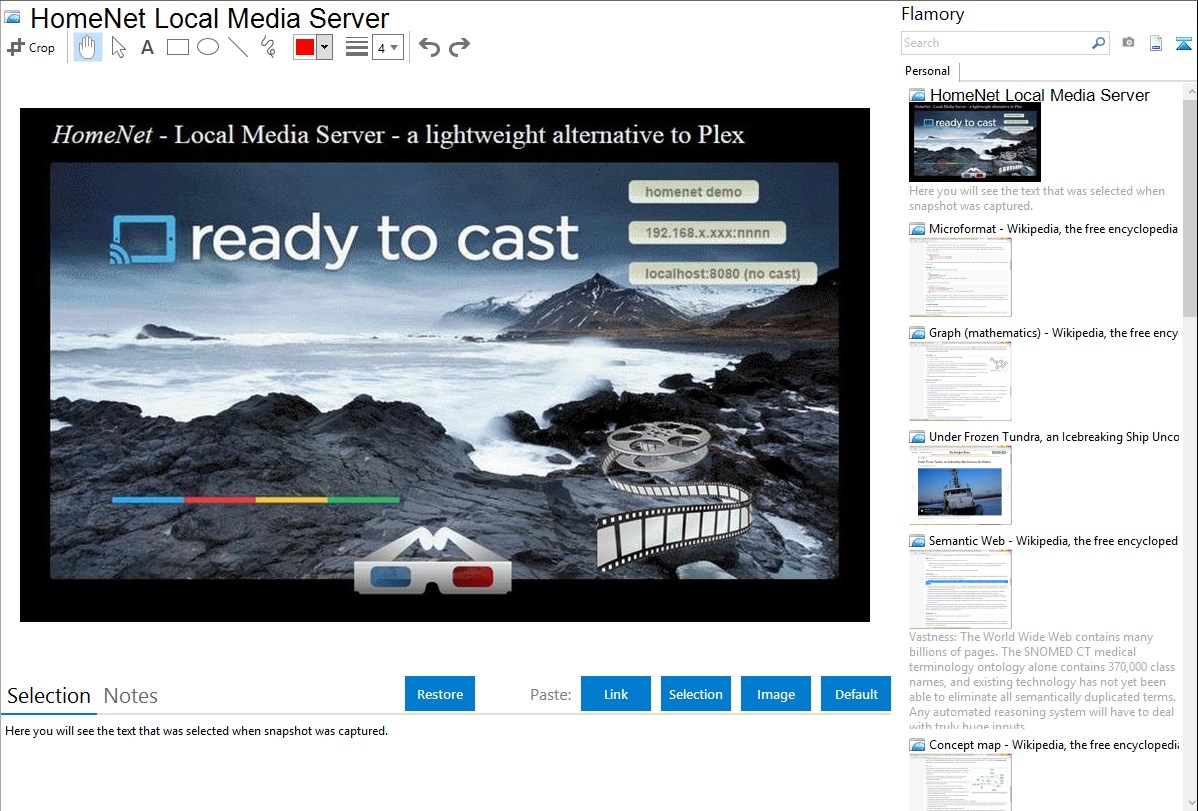The width and height of the screenshot is (1198, 811).
Task: Open the line width 4 dropdown
Action: pos(387,47)
